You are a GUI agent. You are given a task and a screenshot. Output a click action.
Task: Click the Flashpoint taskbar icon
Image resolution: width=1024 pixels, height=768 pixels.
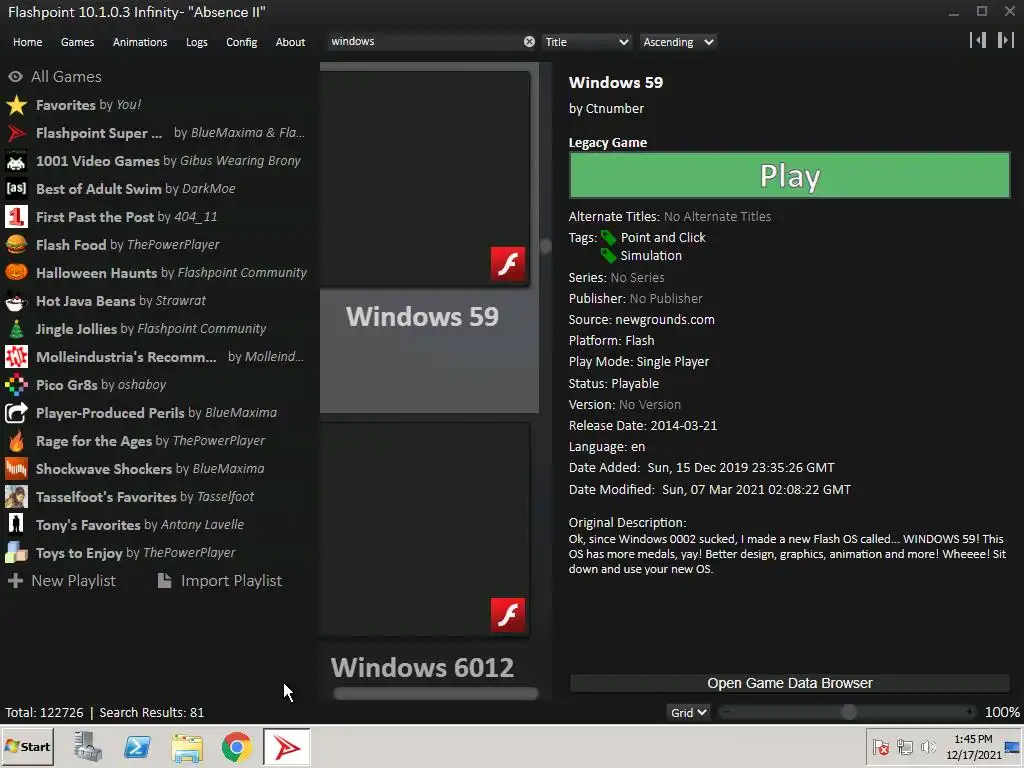[x=287, y=747]
